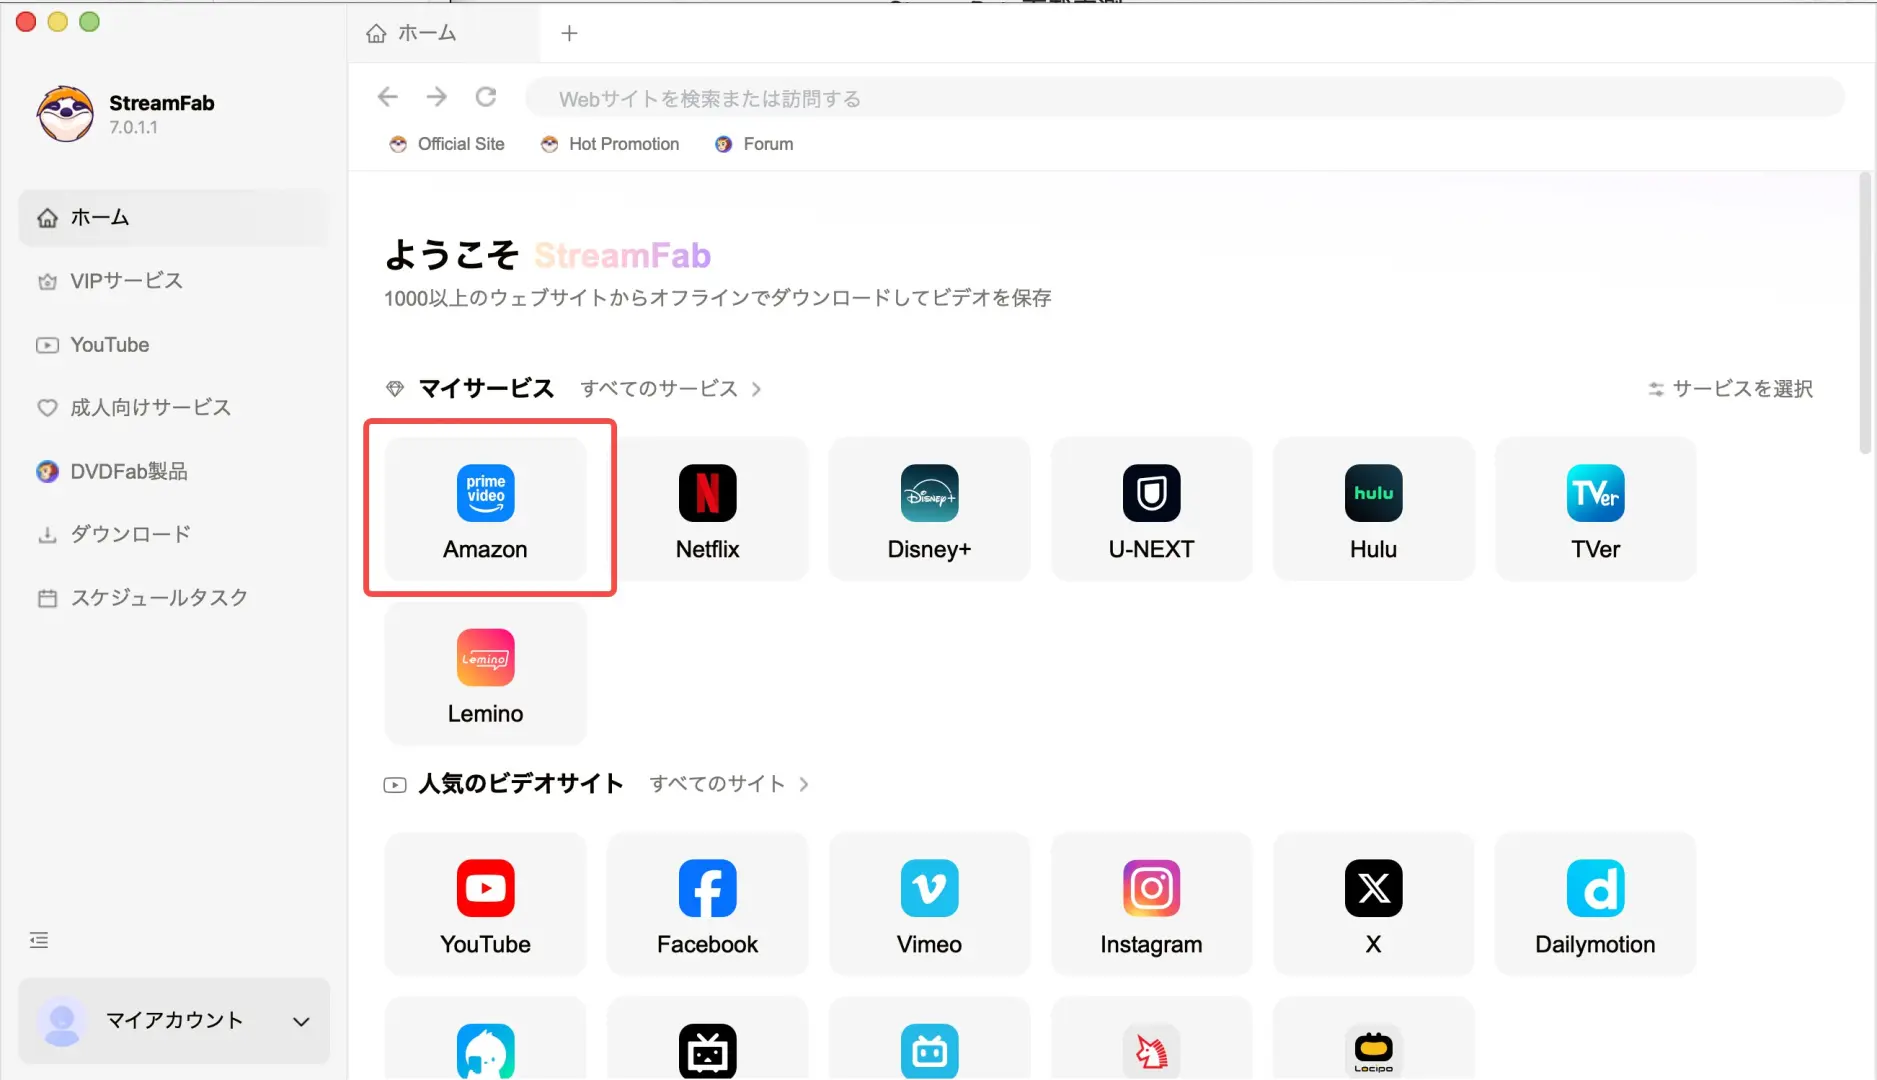
Task: Click the Locipo site icon
Action: [1373, 1050]
